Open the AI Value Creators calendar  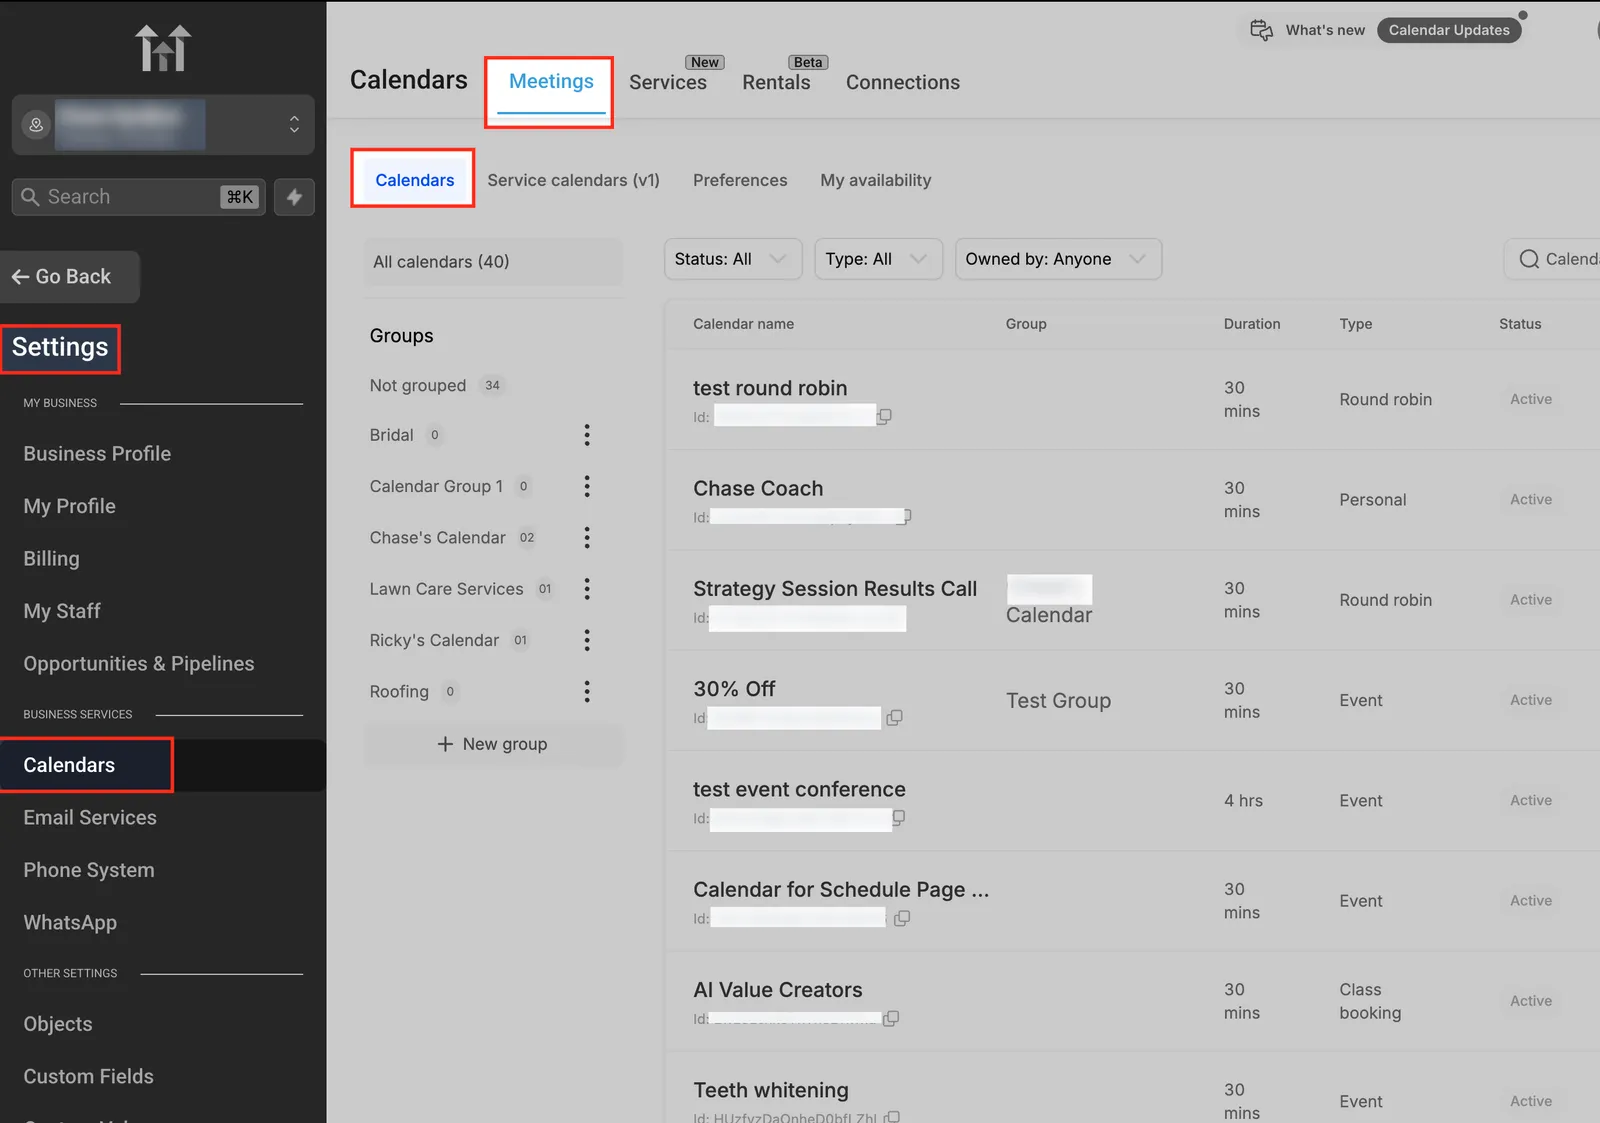(777, 990)
